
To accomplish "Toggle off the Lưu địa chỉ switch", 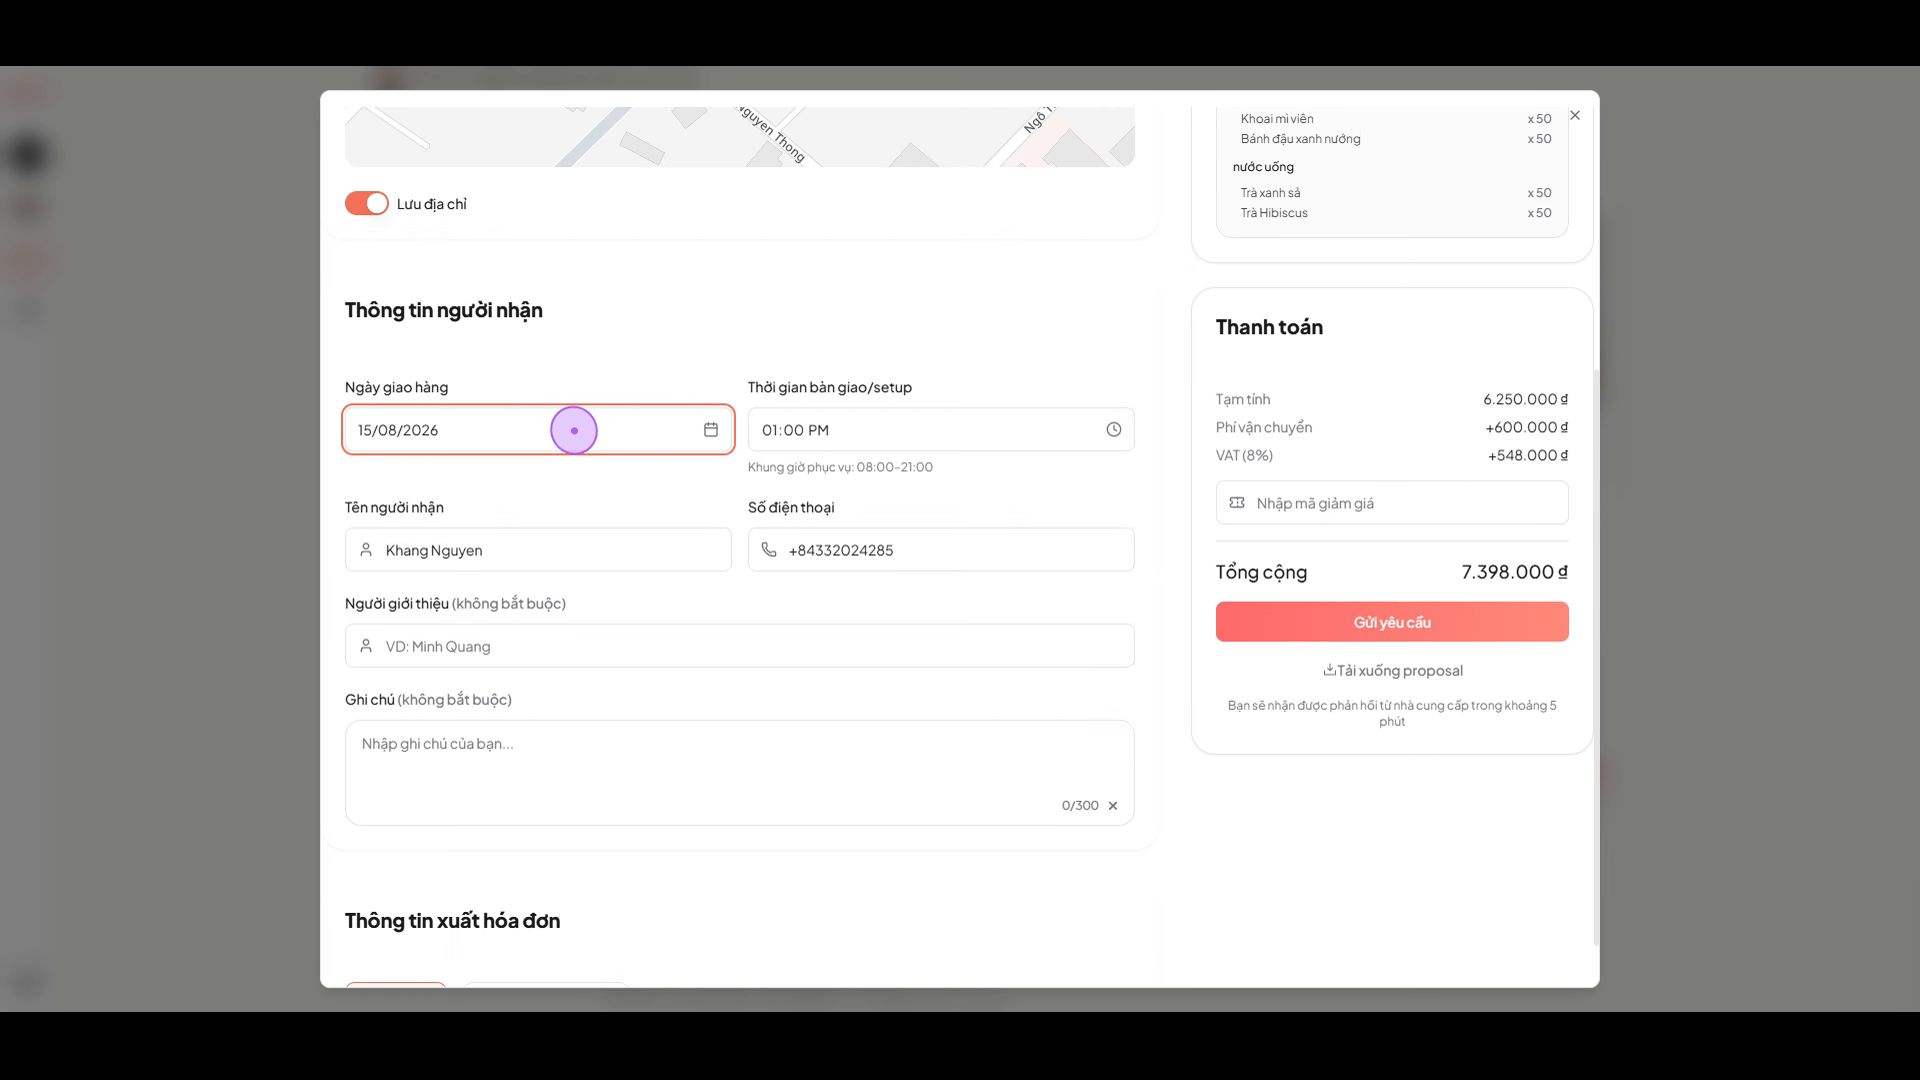I will [367, 204].
